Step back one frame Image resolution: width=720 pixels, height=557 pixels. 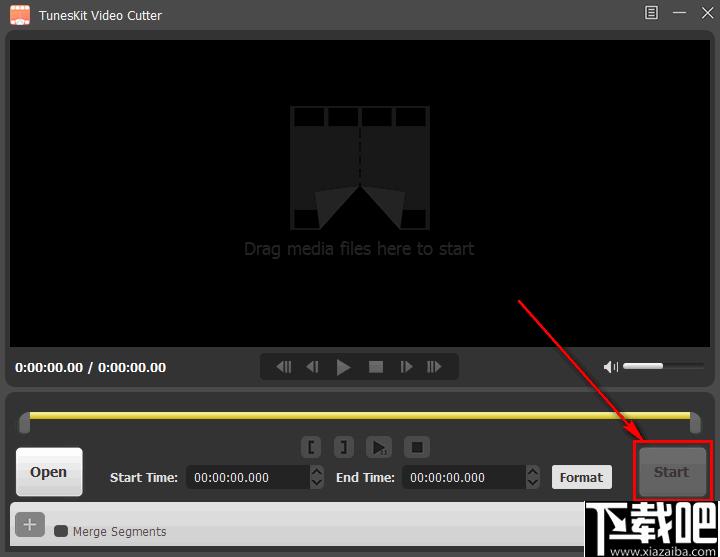point(312,367)
